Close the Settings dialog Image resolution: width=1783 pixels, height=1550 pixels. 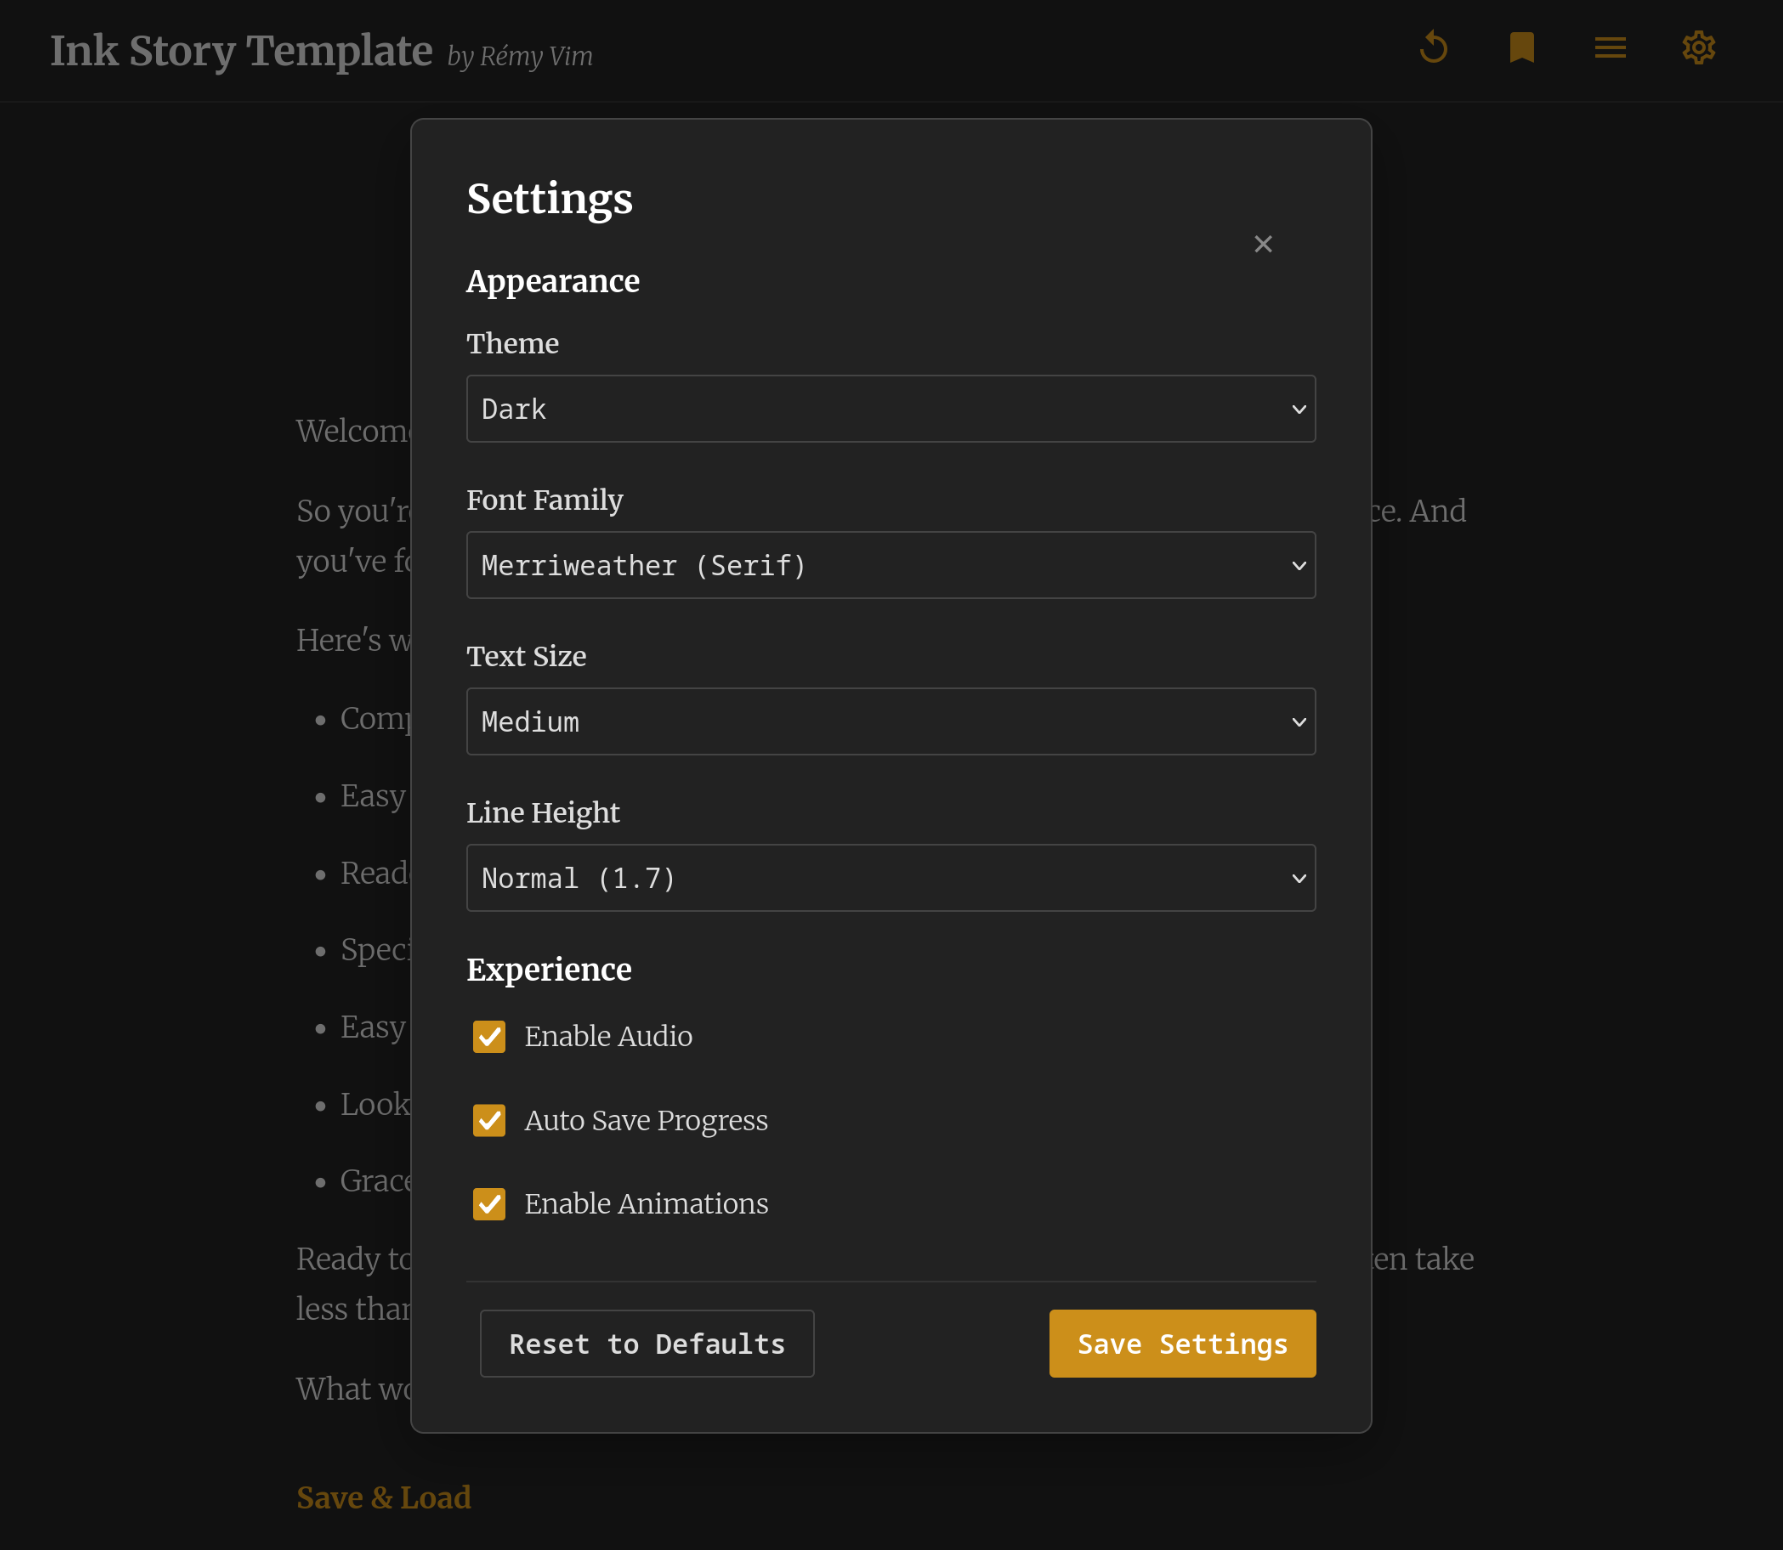1263,244
